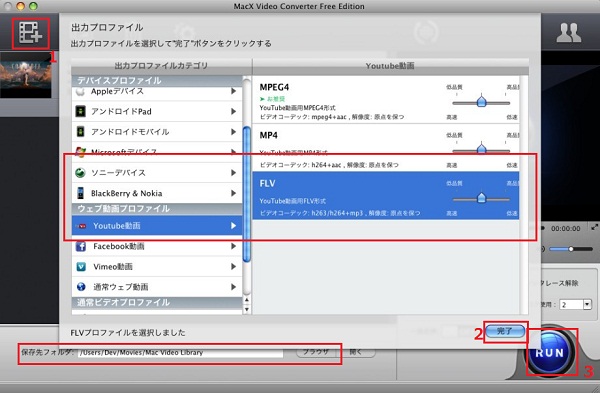Viewport: 600px width, 393px height.
Task: Expand the 通常ウェブ動画 category arrow
Action: pos(233,287)
